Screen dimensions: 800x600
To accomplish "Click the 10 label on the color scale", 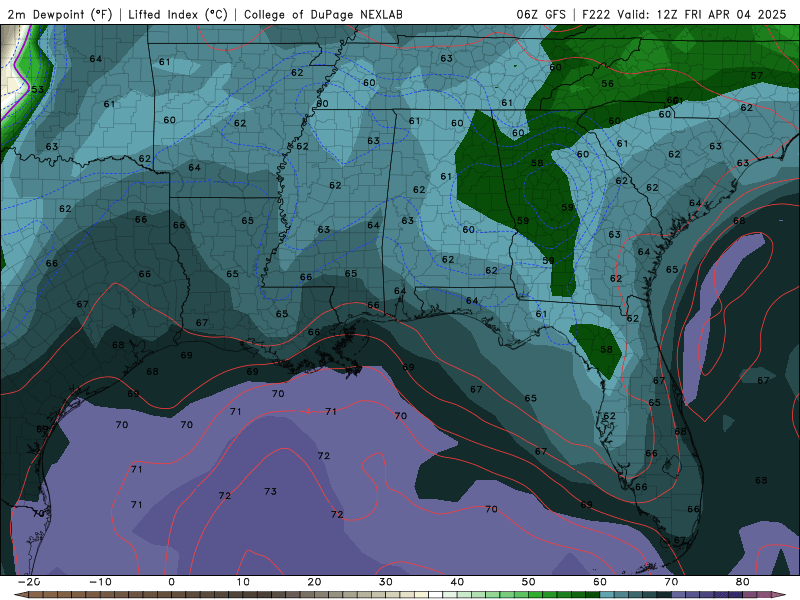I will click(243, 582).
